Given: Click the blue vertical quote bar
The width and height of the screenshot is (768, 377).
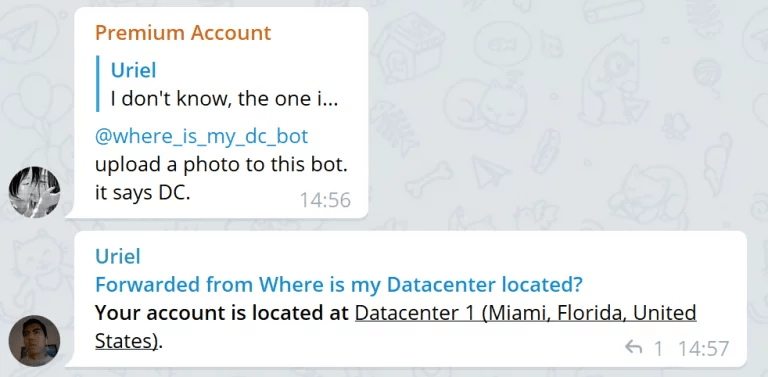Looking at the screenshot, I should pyautogui.click(x=97, y=84).
